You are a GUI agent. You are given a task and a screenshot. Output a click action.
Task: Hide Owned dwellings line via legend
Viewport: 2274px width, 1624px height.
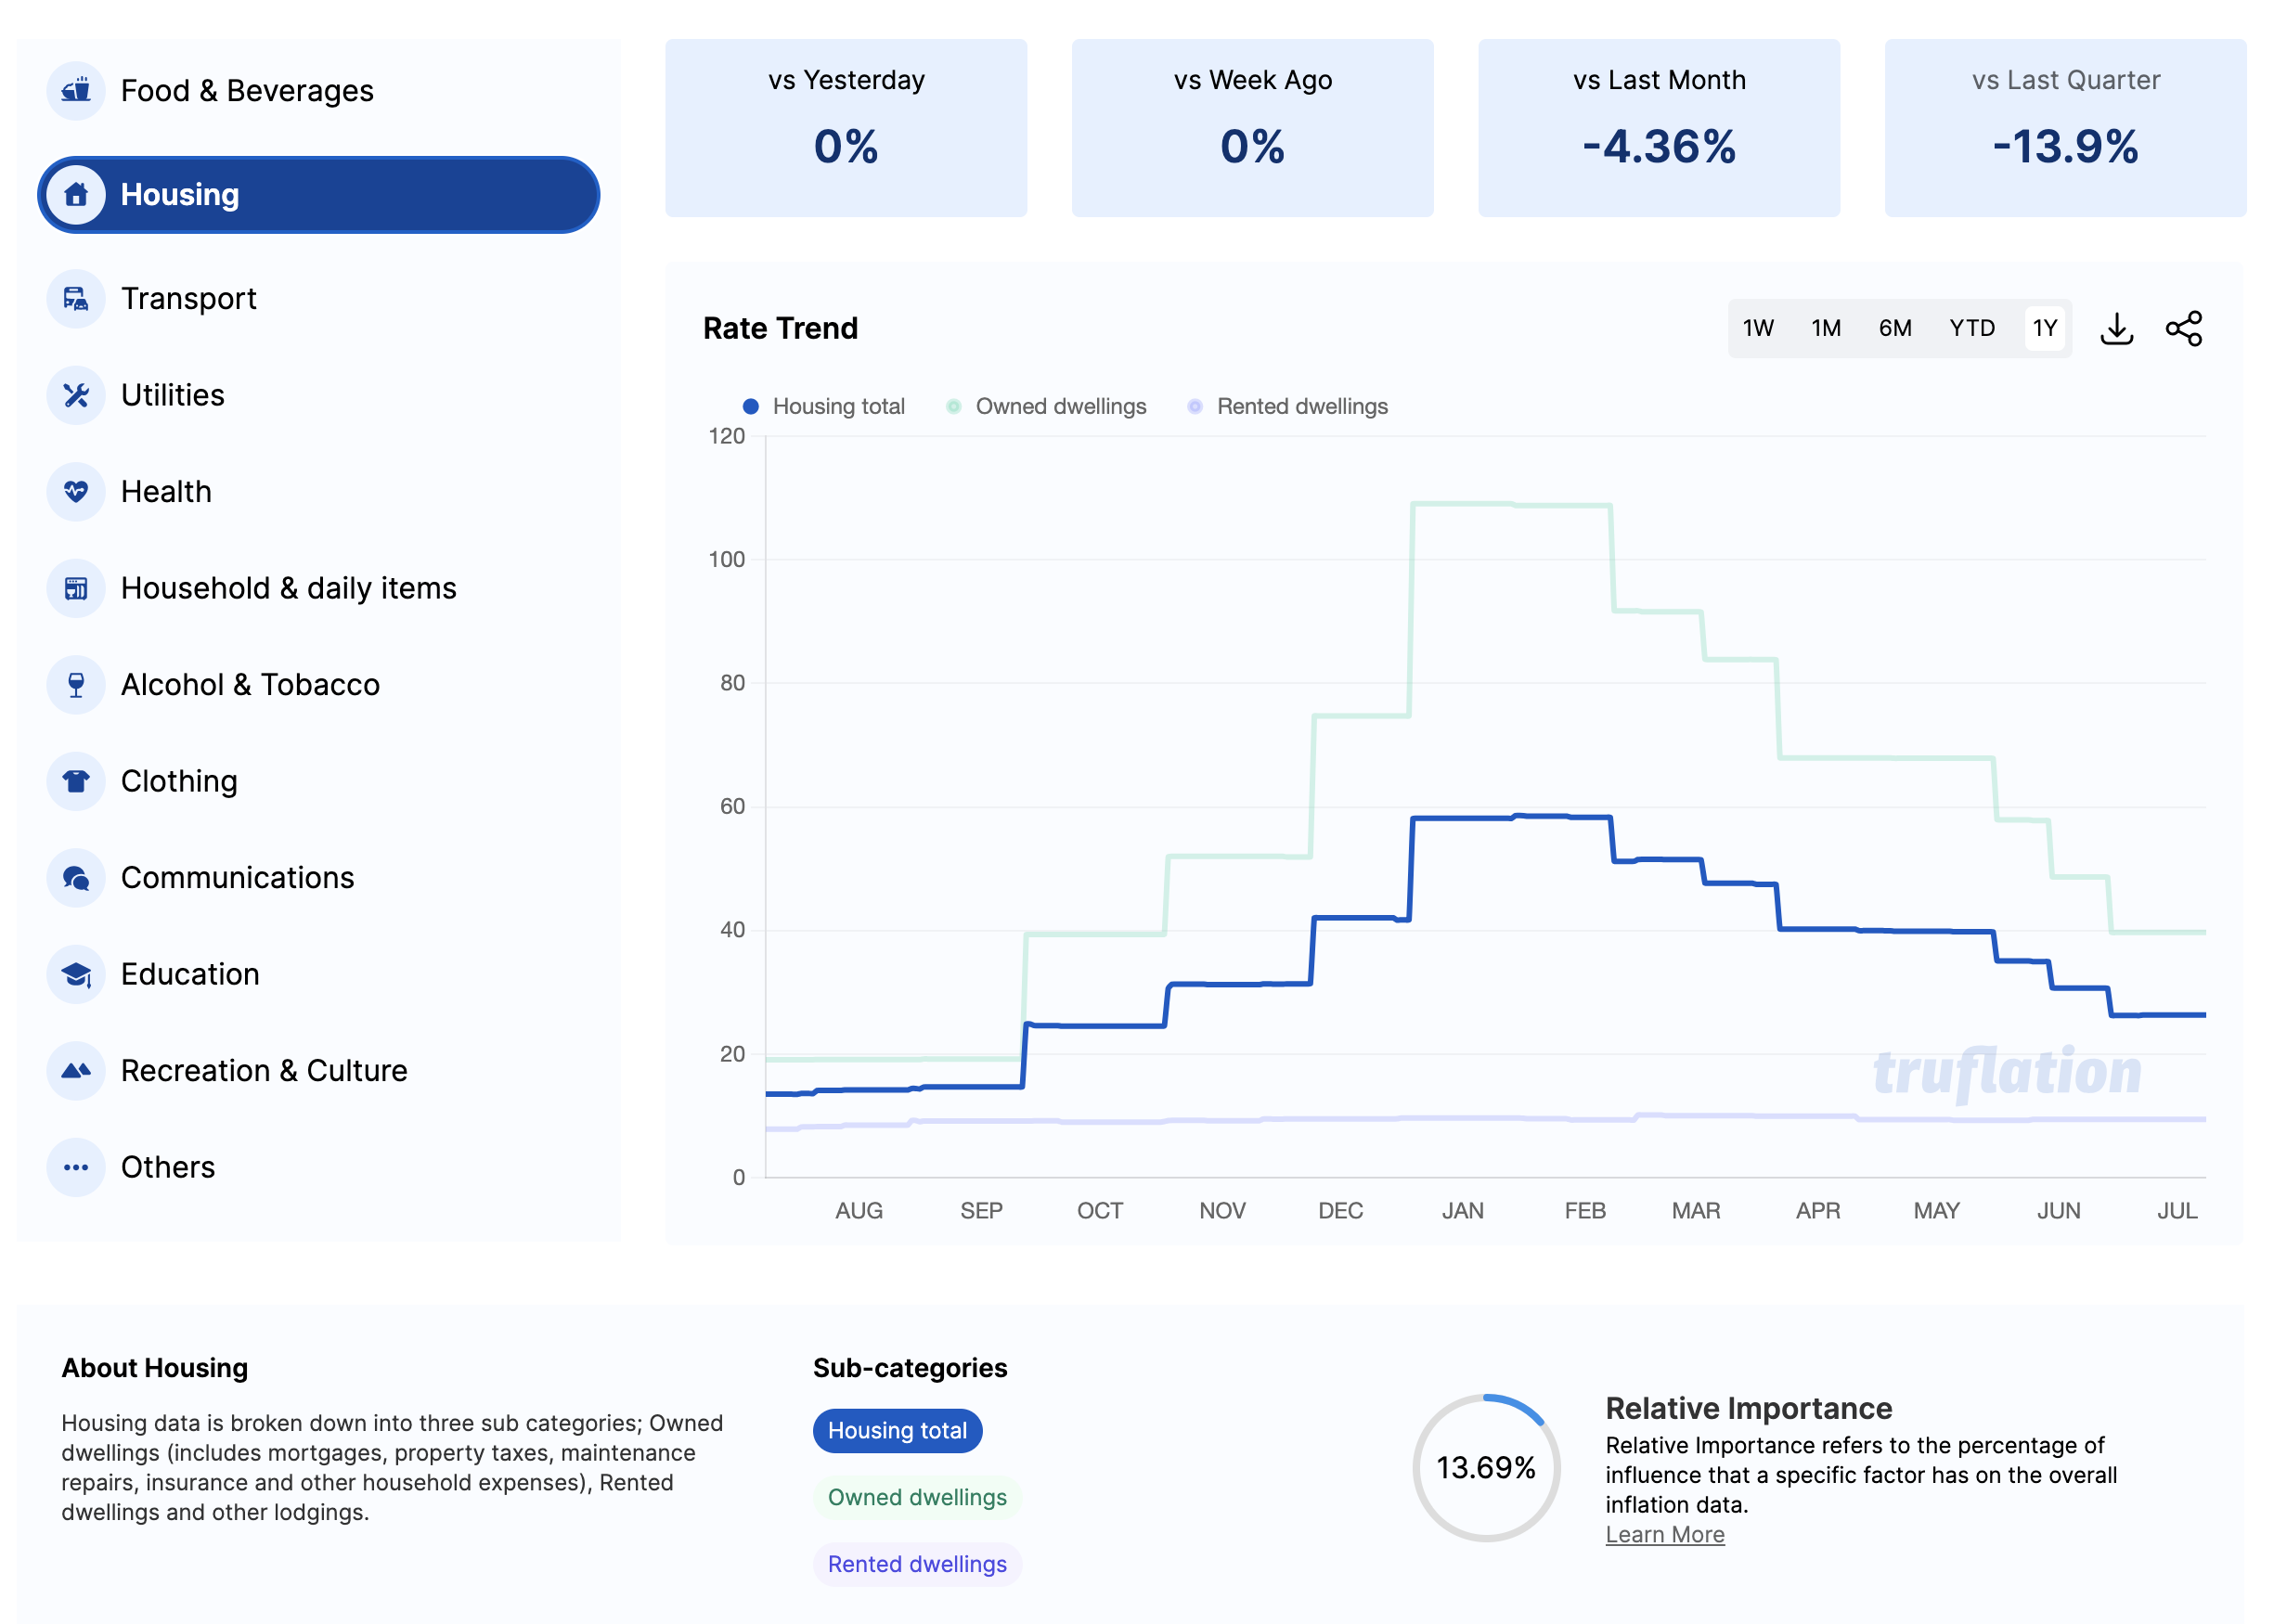pyautogui.click(x=1046, y=406)
